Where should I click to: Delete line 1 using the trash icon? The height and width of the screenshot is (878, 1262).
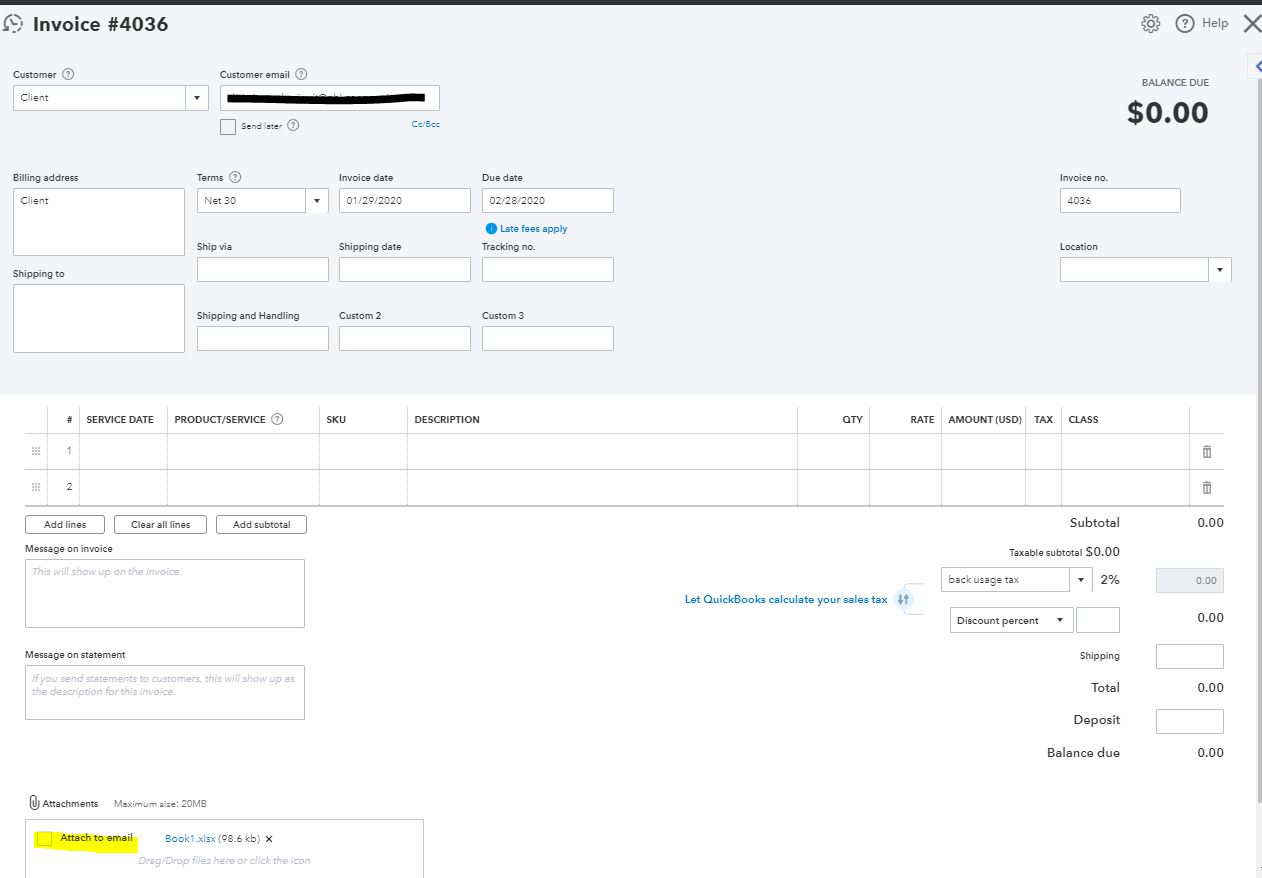1206,451
